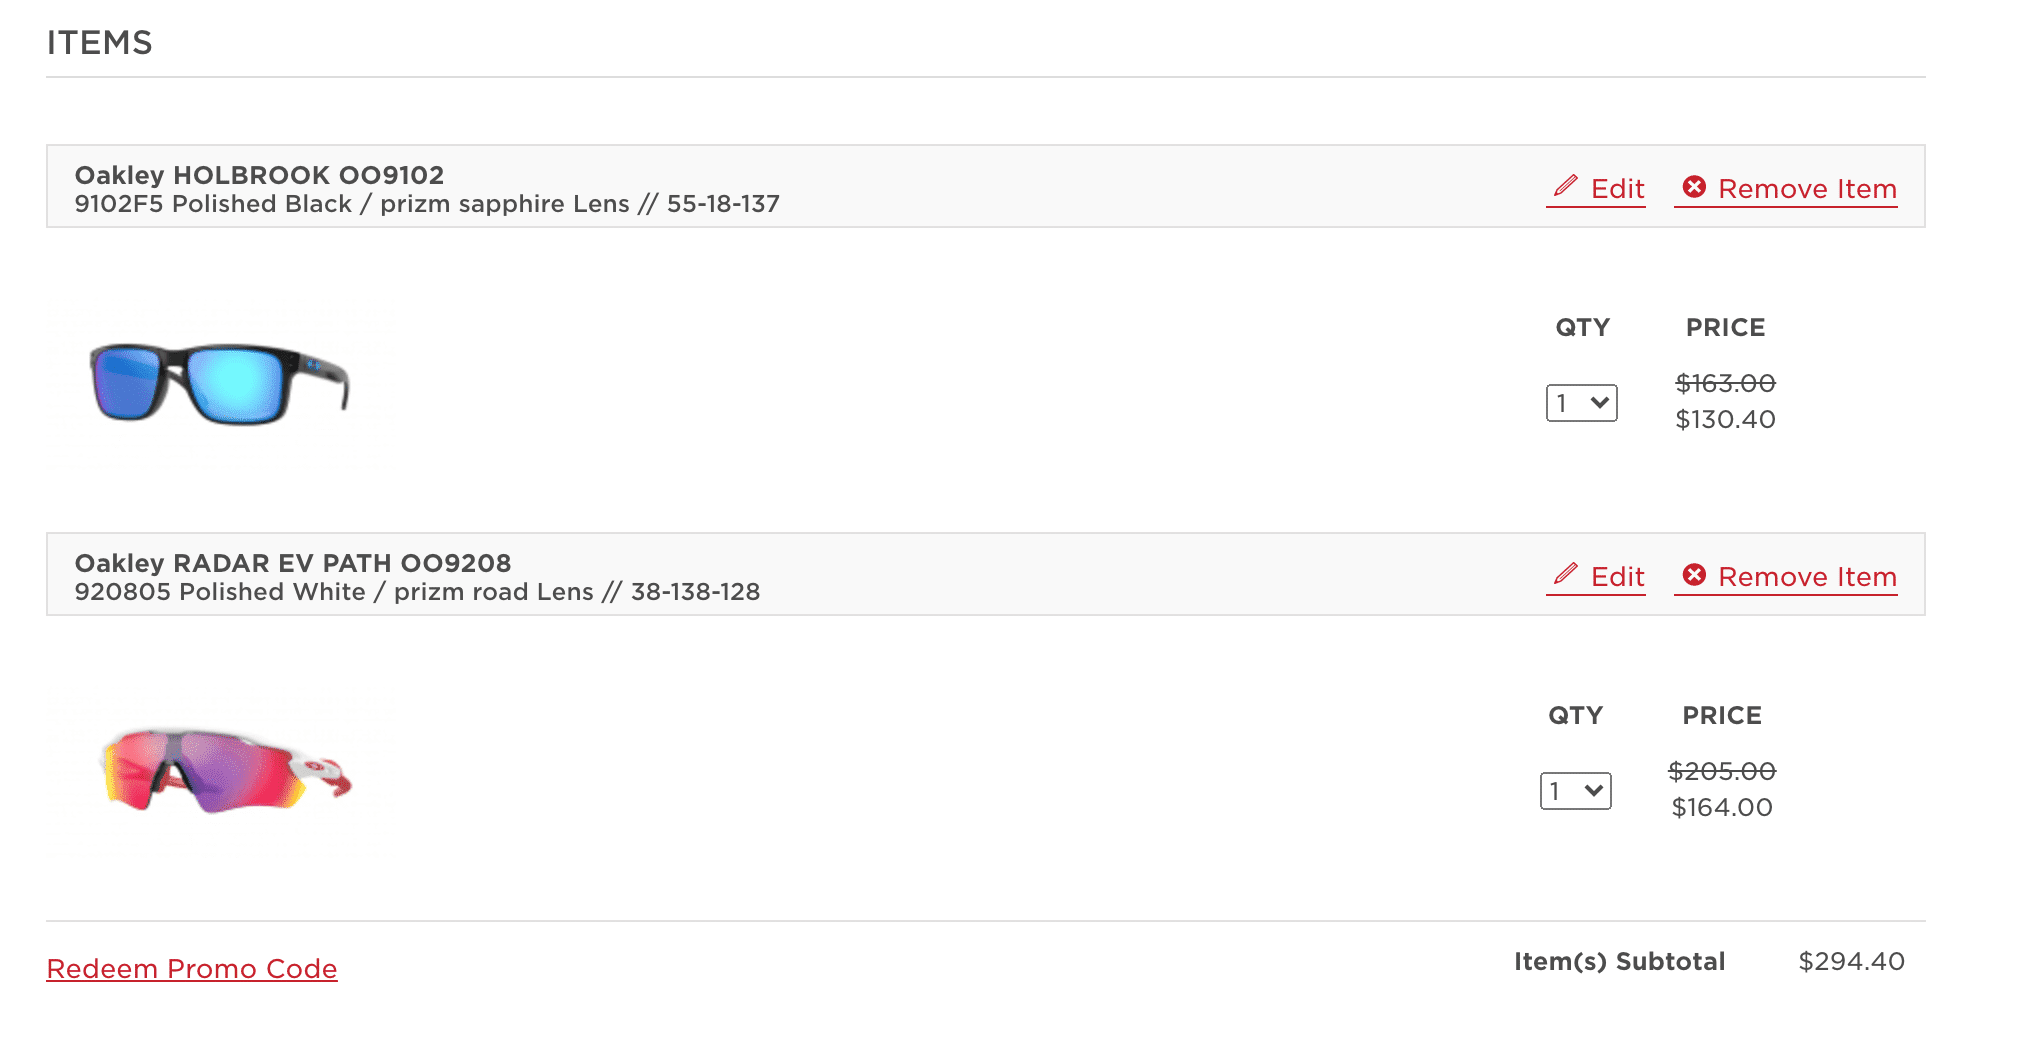
Task: Click the Edit link text for HOLBROOK
Action: pos(1617,189)
